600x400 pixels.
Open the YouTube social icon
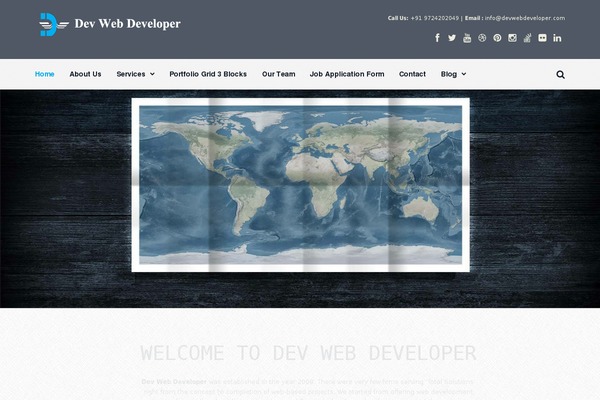pos(467,38)
